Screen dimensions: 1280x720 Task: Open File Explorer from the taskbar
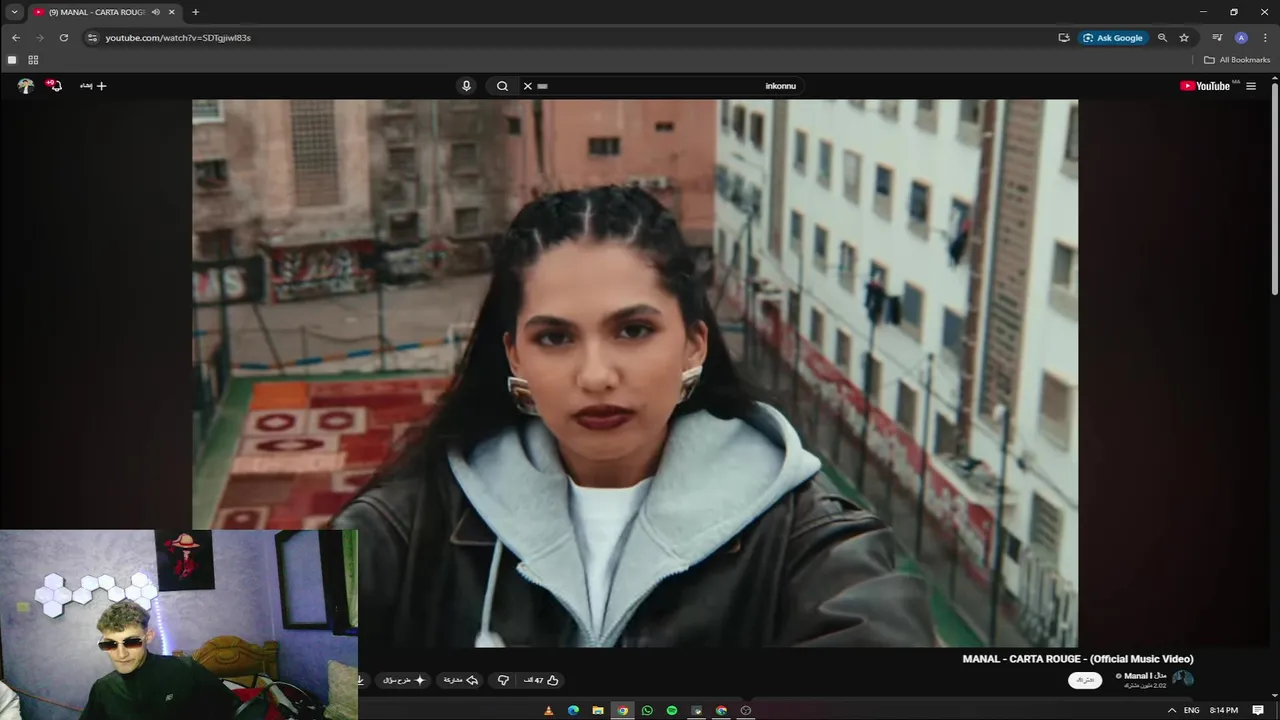(598, 710)
